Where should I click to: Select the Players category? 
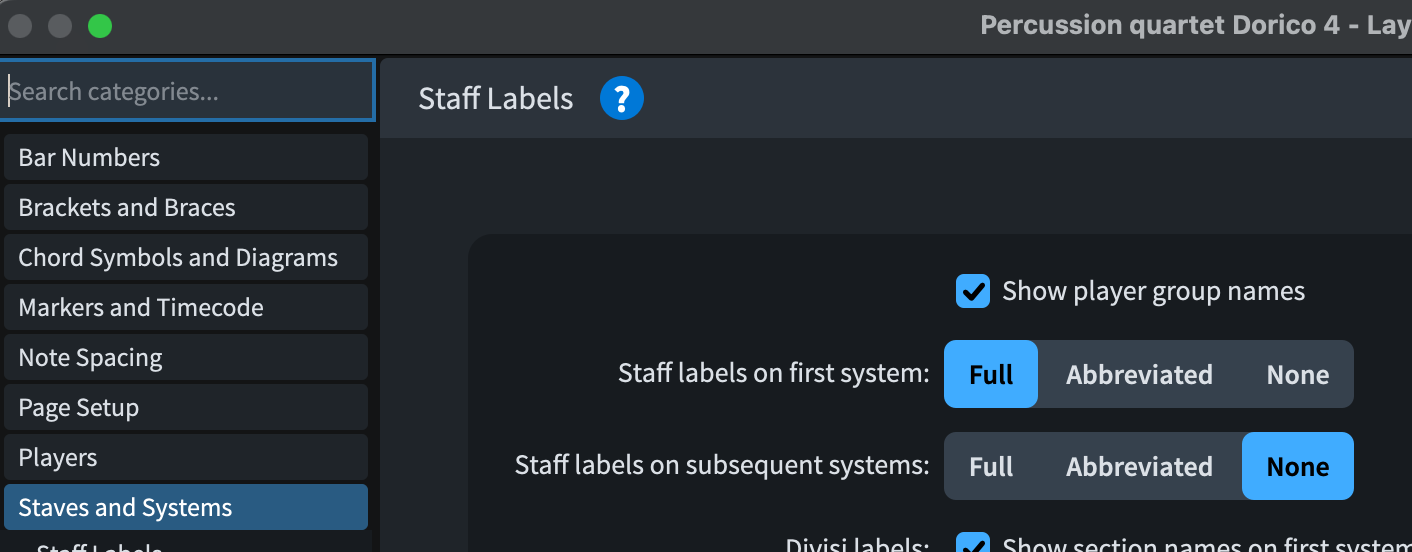tap(186, 458)
